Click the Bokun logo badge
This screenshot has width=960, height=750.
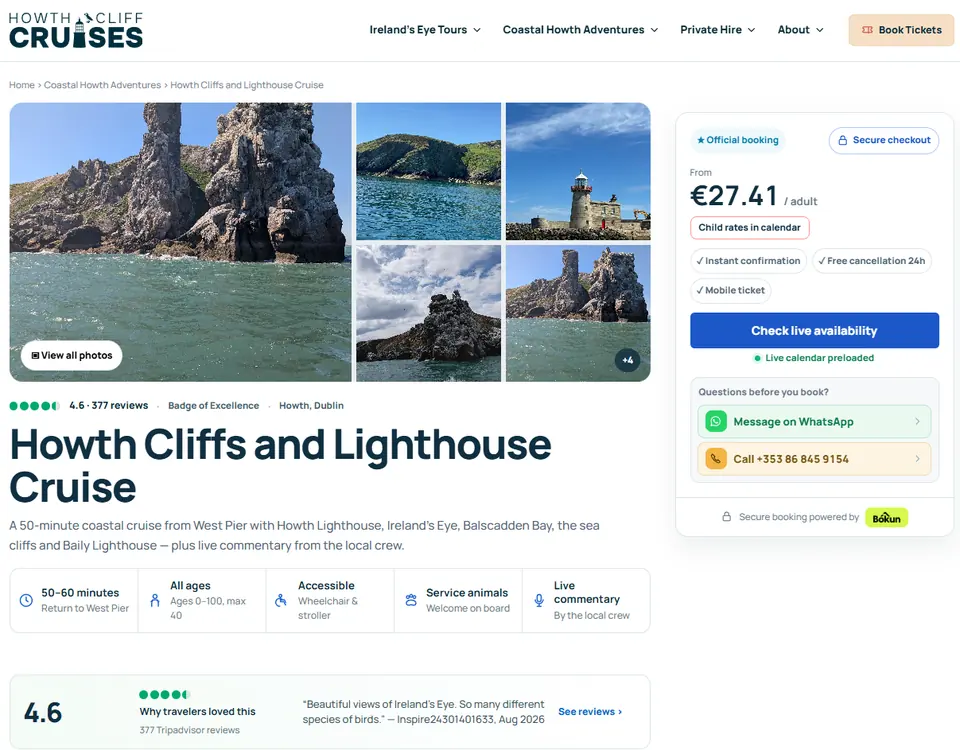coord(886,517)
